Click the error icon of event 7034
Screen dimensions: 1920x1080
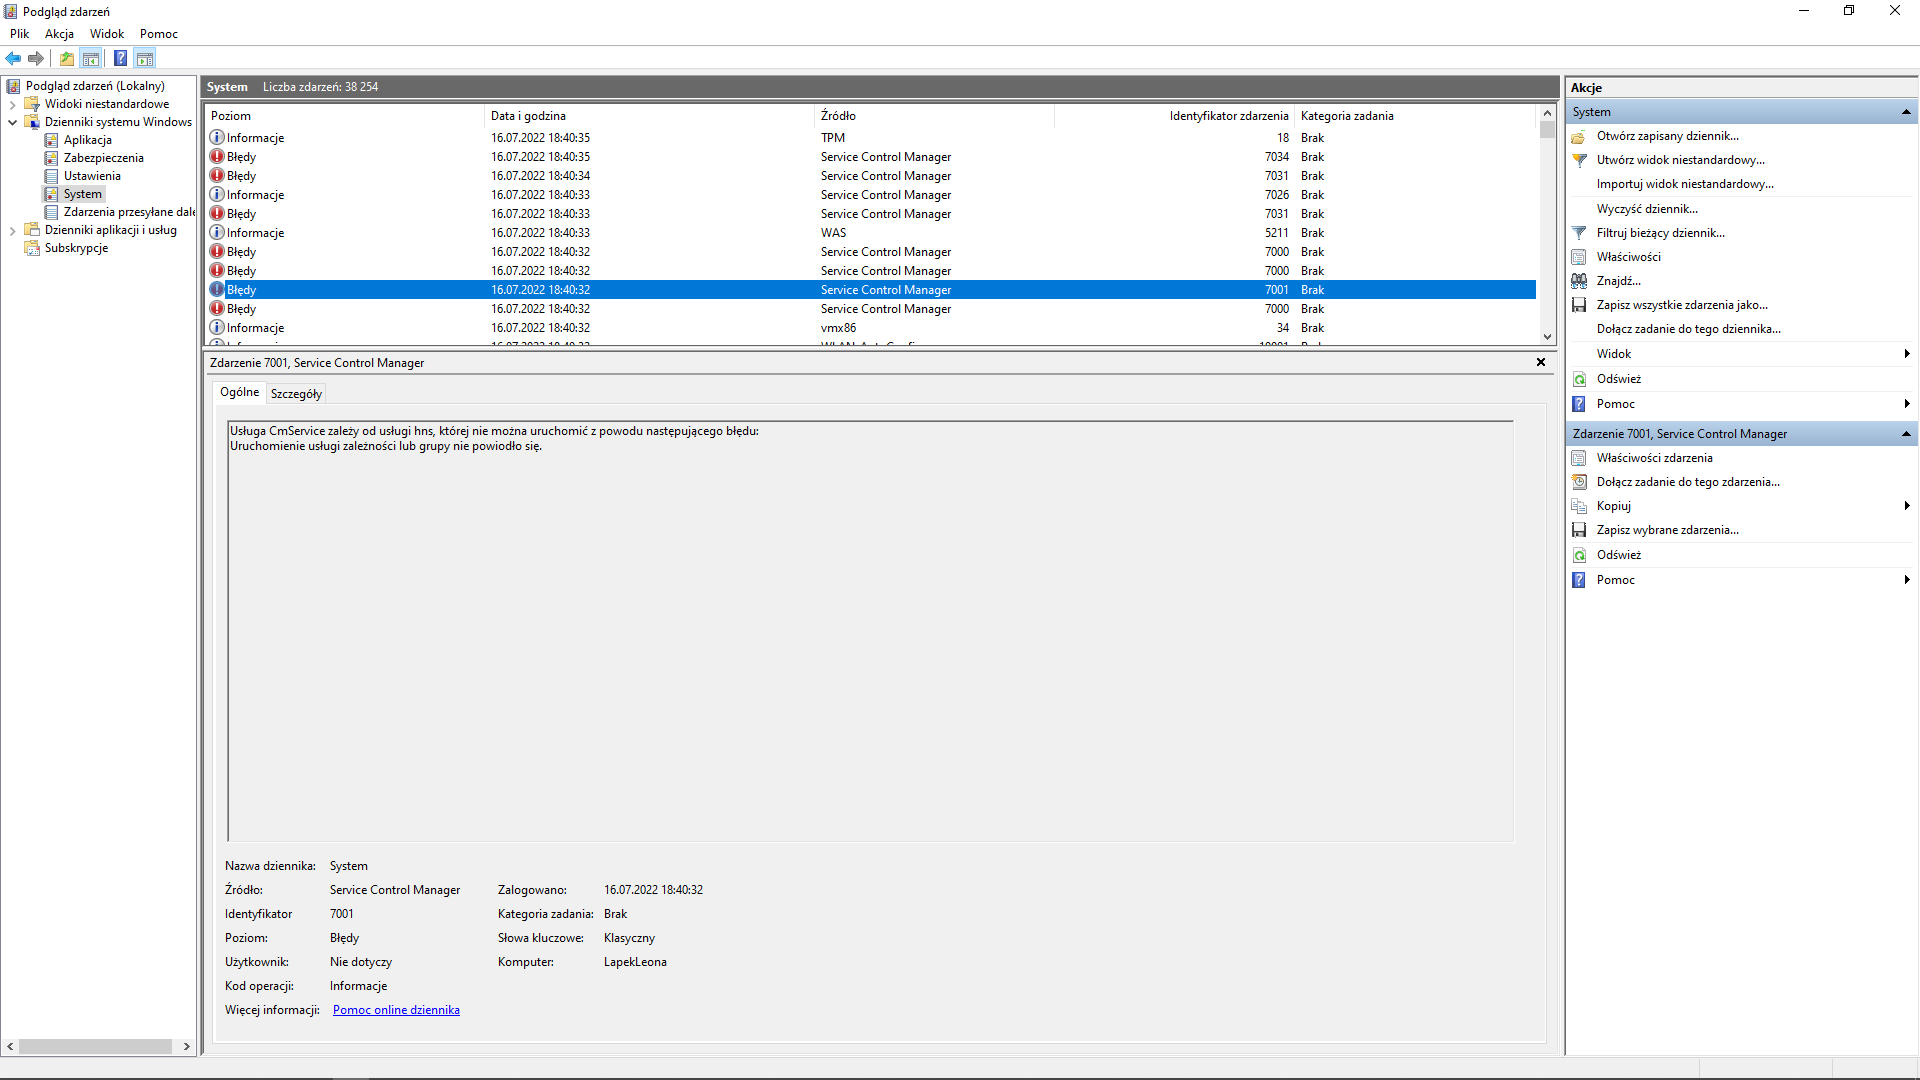coord(217,157)
